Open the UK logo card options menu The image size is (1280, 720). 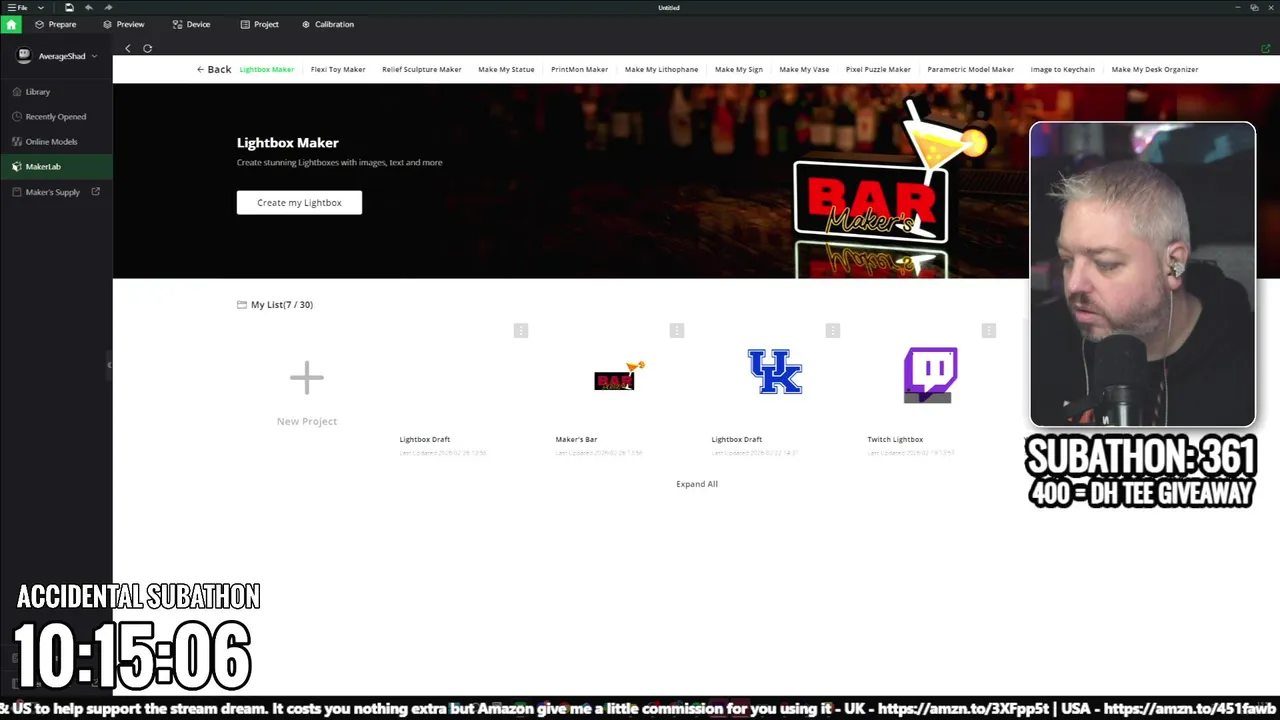833,331
